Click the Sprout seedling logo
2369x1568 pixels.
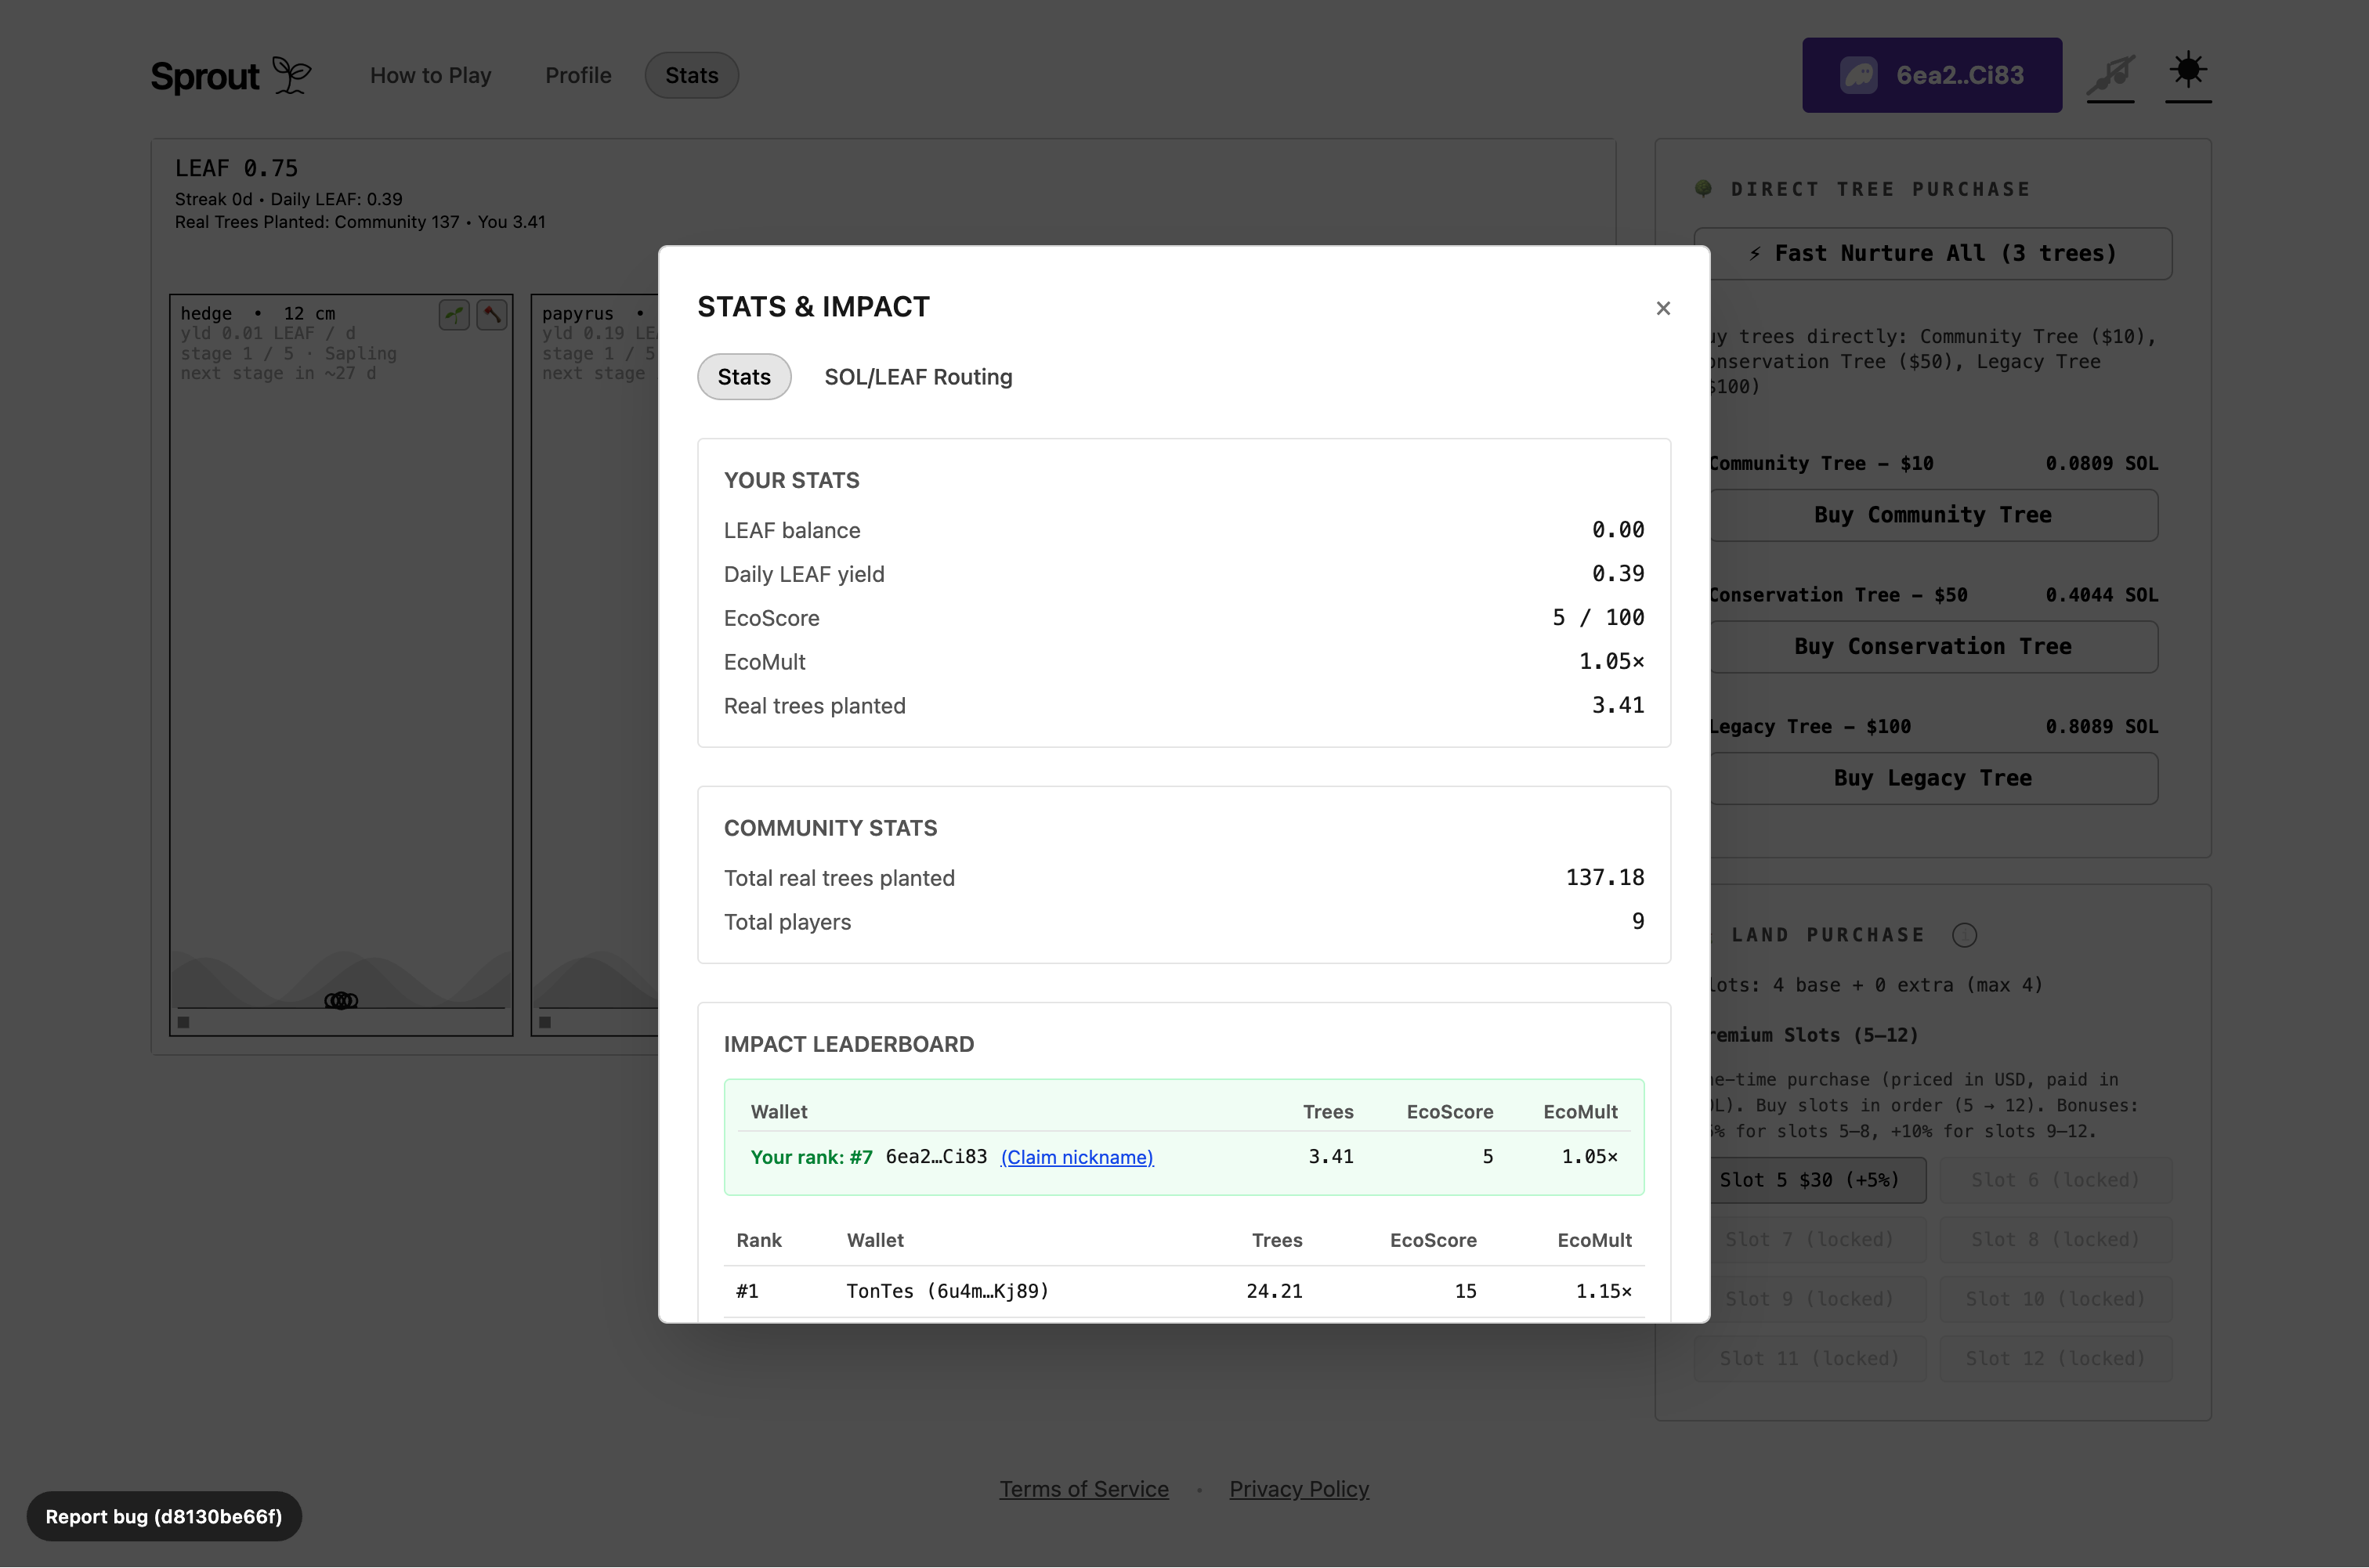coord(292,75)
